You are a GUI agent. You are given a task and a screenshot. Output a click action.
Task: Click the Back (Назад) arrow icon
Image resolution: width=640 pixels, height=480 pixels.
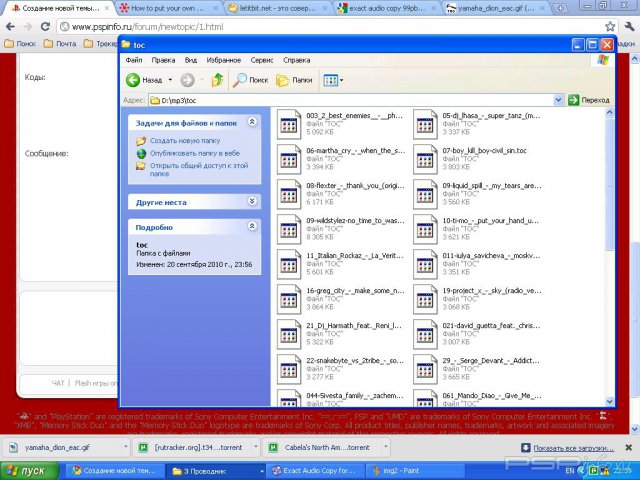pyautogui.click(x=134, y=80)
